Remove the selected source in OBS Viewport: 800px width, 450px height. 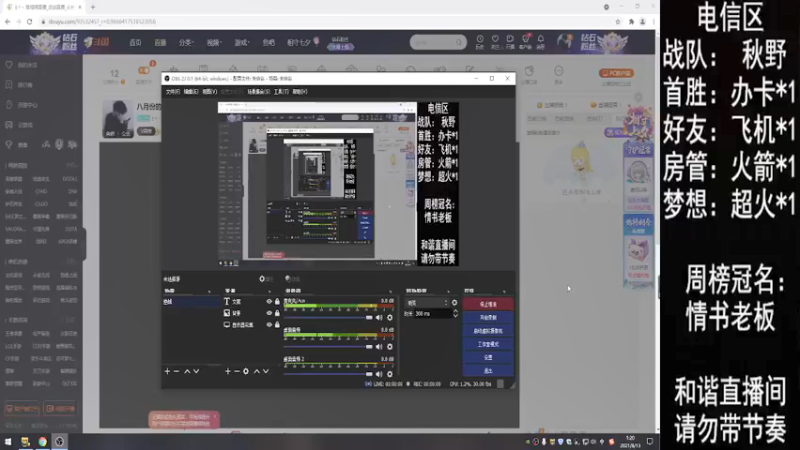coord(237,371)
